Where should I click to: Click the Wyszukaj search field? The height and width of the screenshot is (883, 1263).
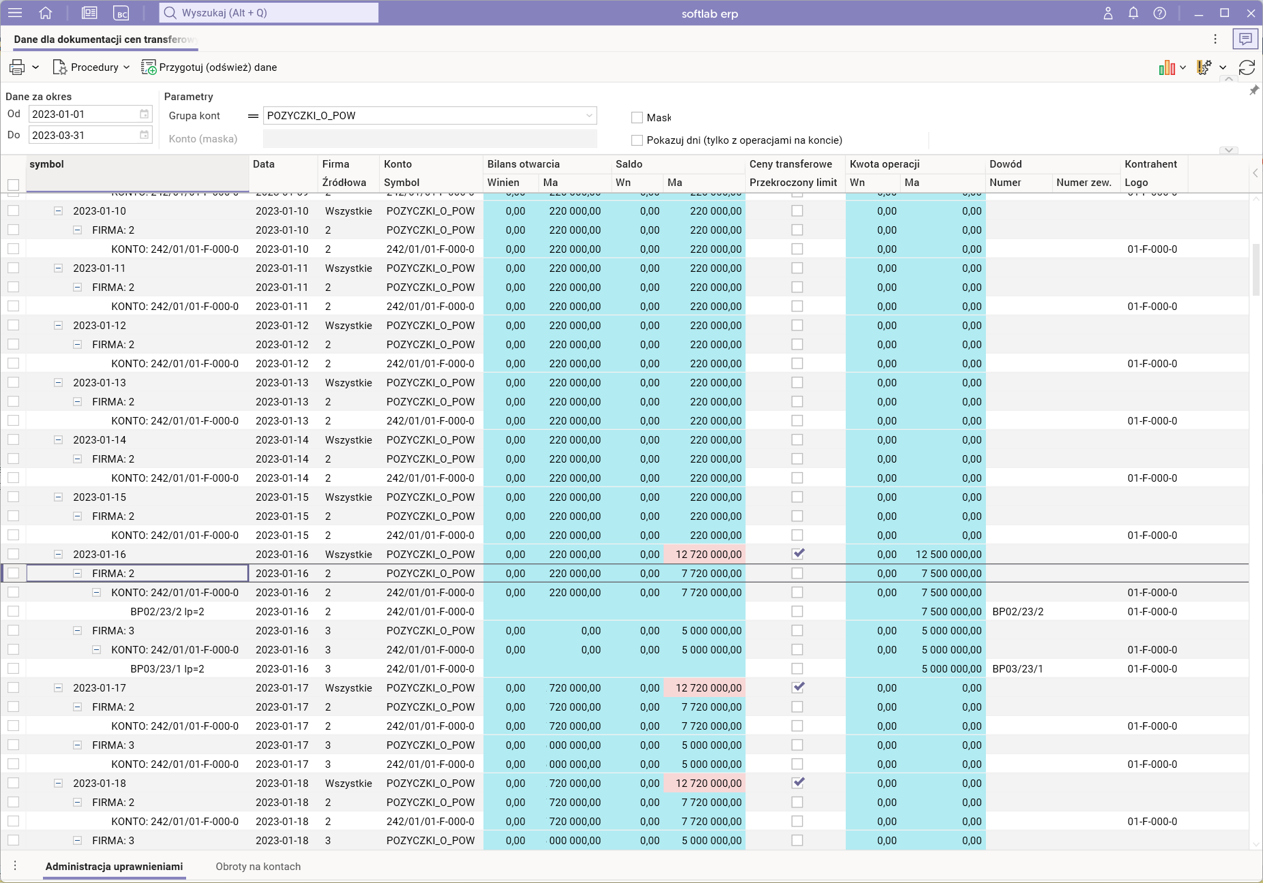click(270, 13)
